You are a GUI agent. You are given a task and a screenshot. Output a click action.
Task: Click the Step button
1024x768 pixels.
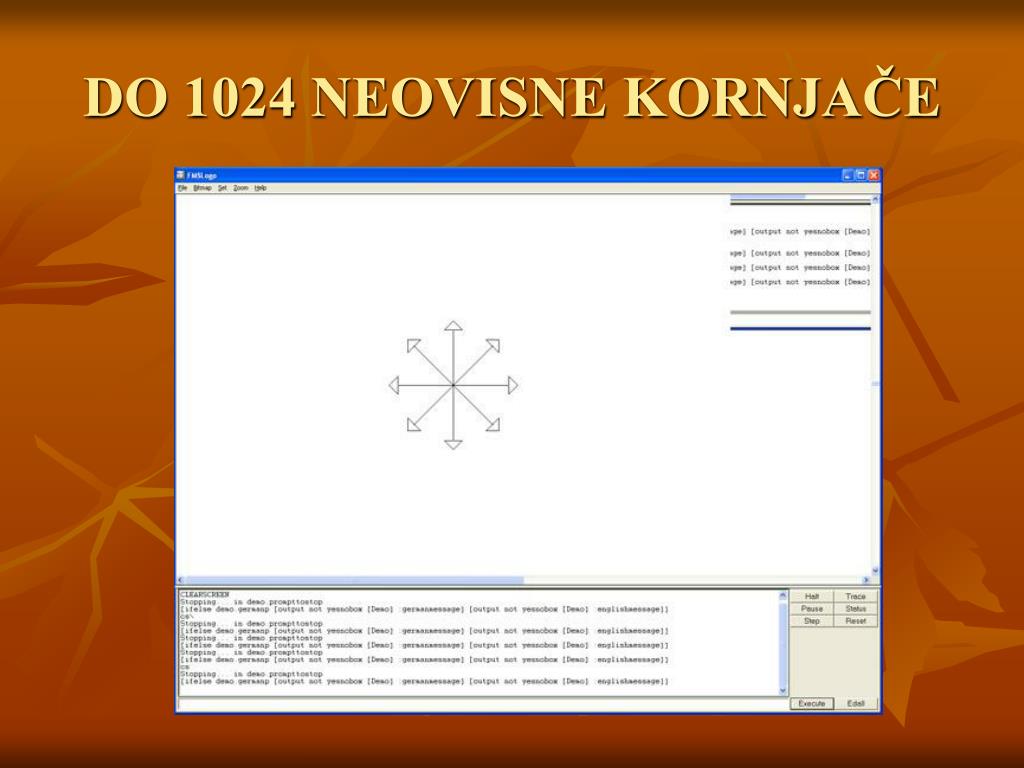[x=812, y=621]
